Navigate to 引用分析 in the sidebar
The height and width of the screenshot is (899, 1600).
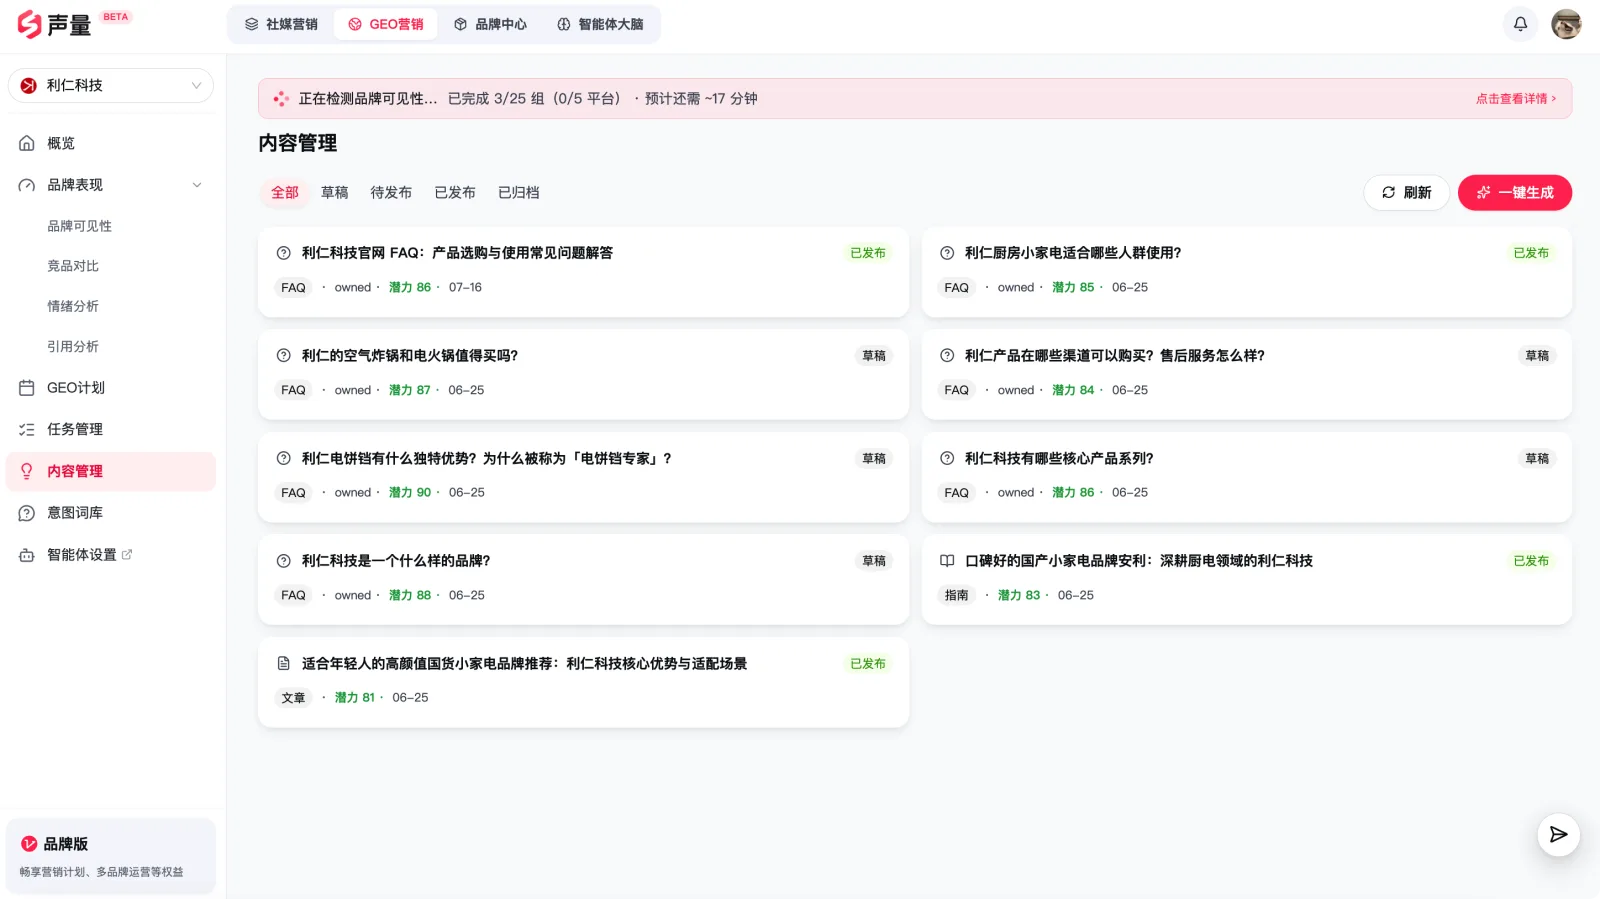click(73, 346)
